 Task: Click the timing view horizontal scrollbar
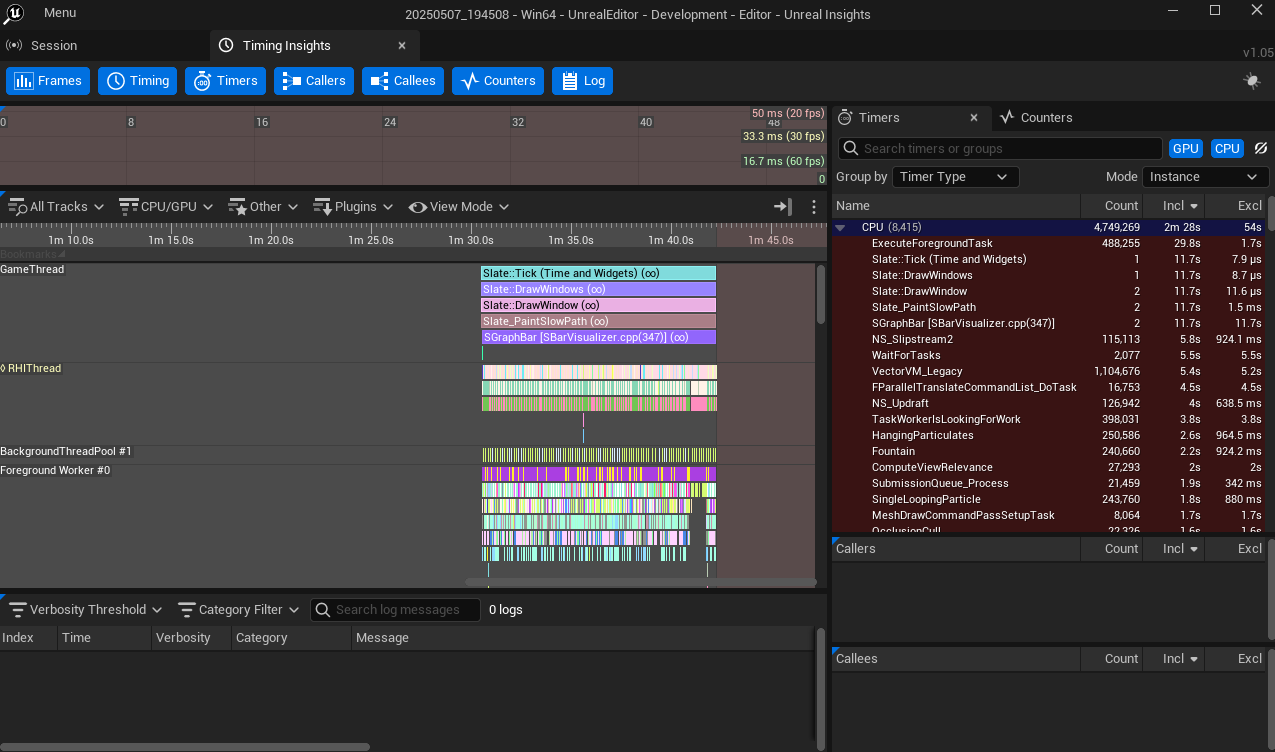[x=640, y=582]
